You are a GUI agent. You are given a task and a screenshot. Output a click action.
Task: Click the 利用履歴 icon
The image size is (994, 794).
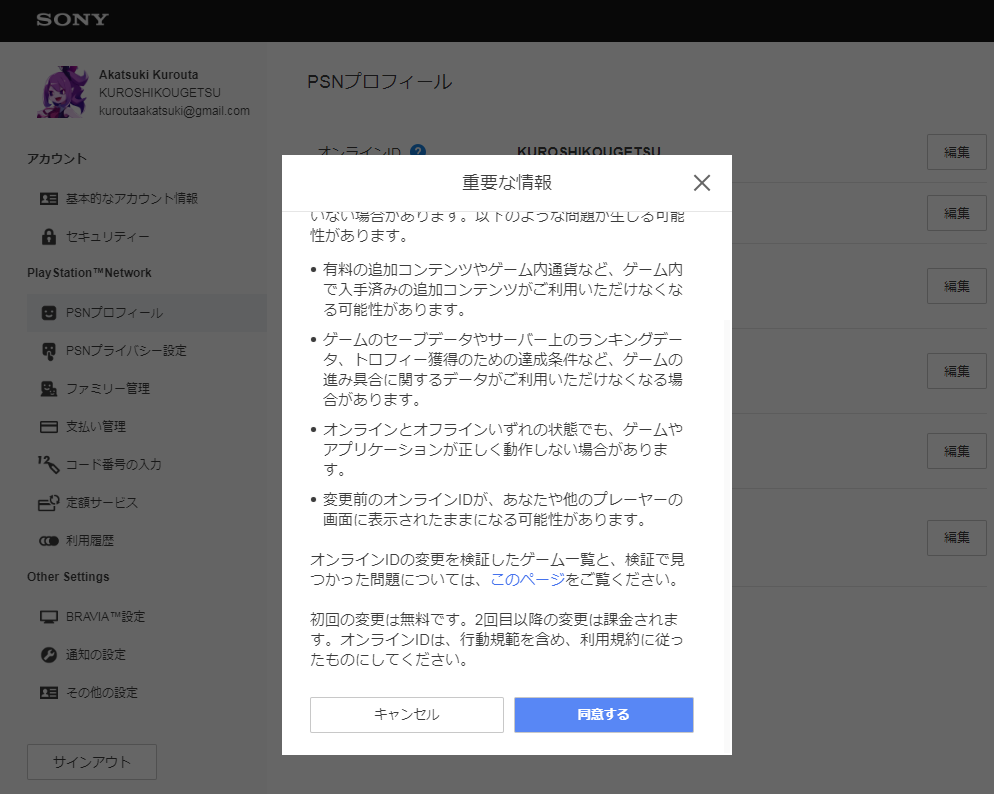[49, 541]
